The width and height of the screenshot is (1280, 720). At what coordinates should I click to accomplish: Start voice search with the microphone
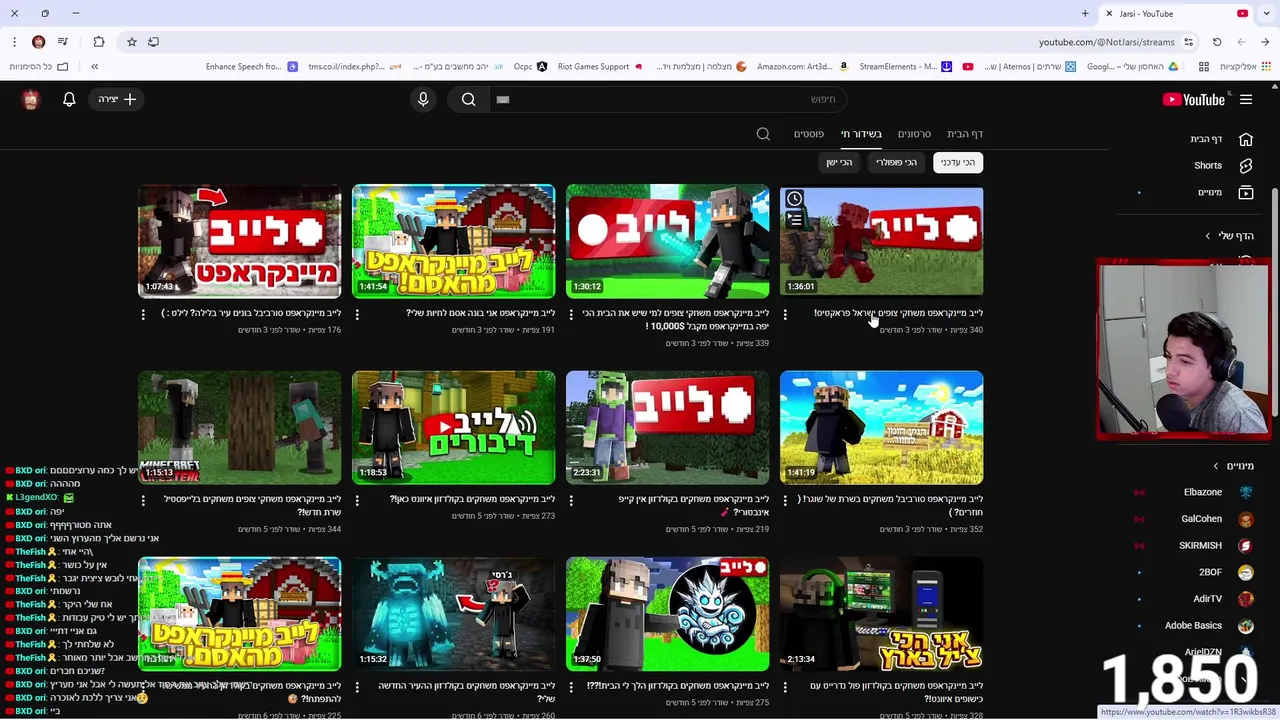tap(423, 99)
